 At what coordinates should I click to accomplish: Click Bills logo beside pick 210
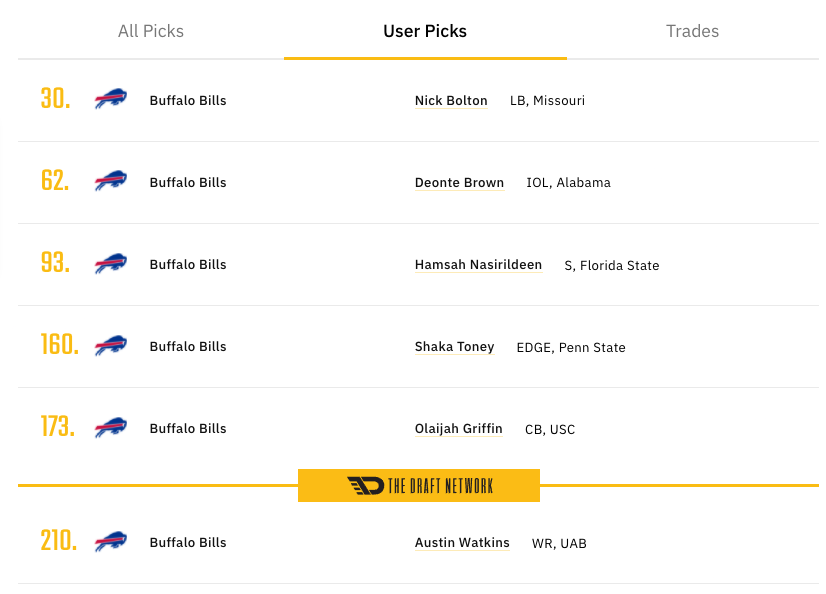pos(111,541)
